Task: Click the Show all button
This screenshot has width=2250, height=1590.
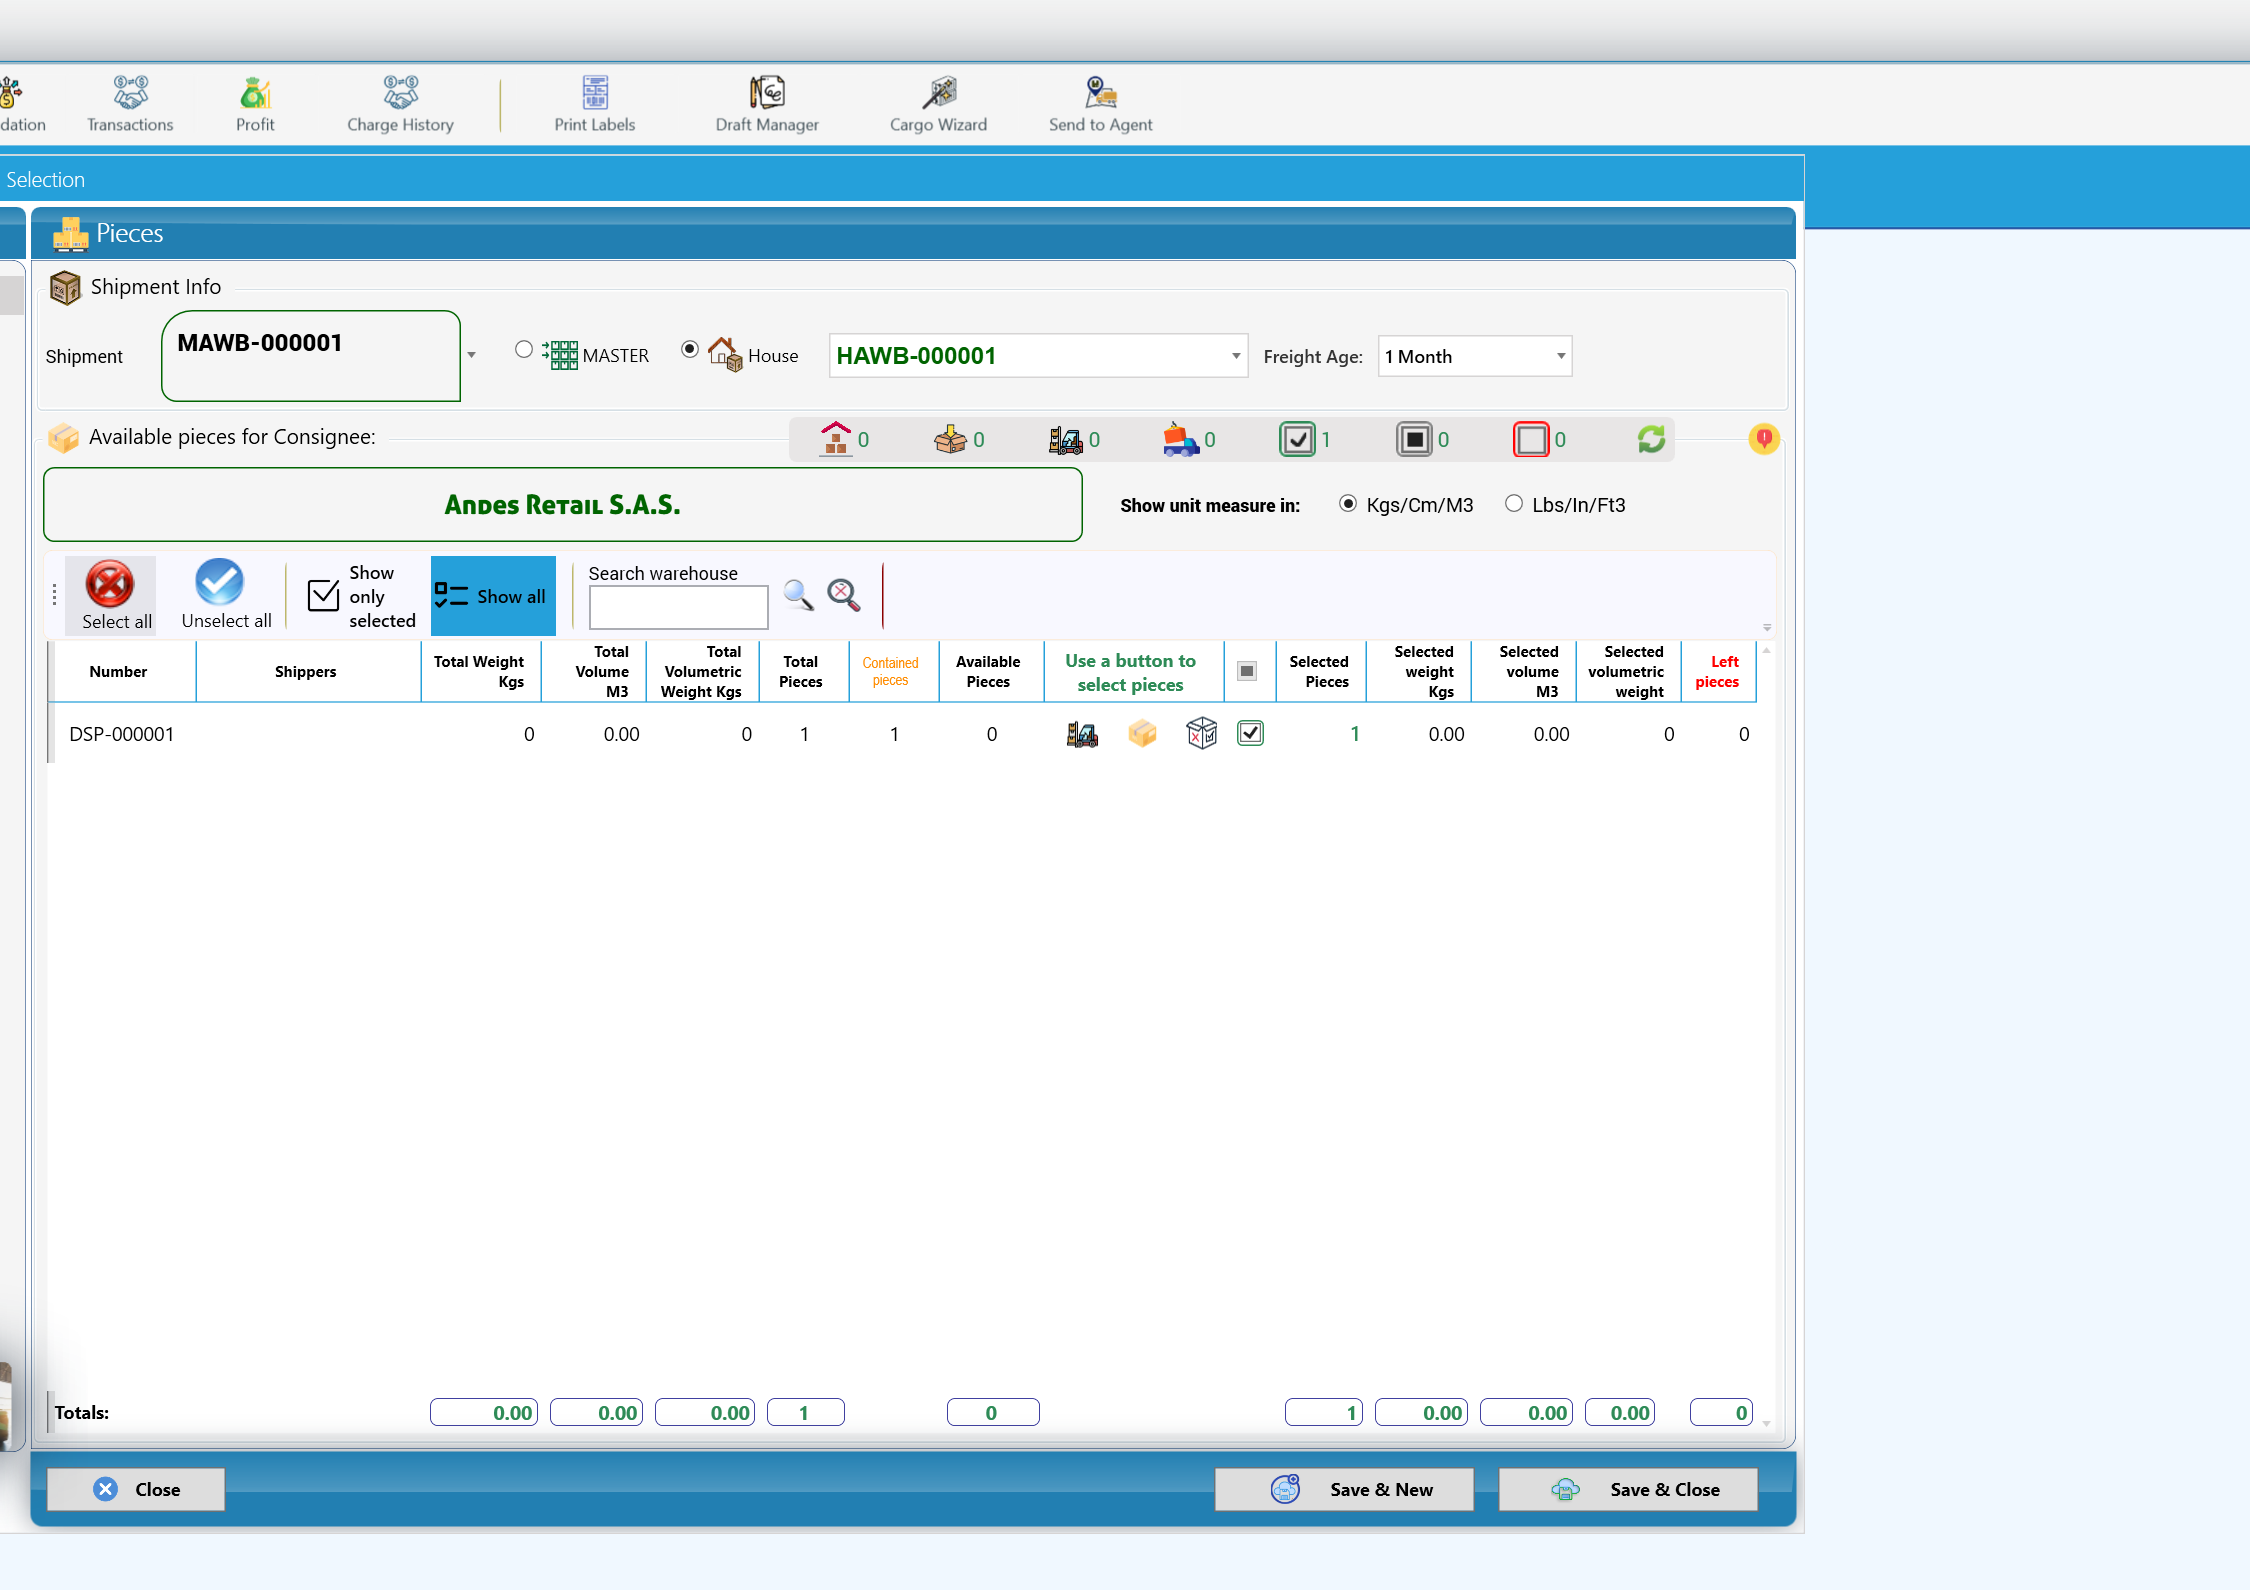Action: point(493,596)
